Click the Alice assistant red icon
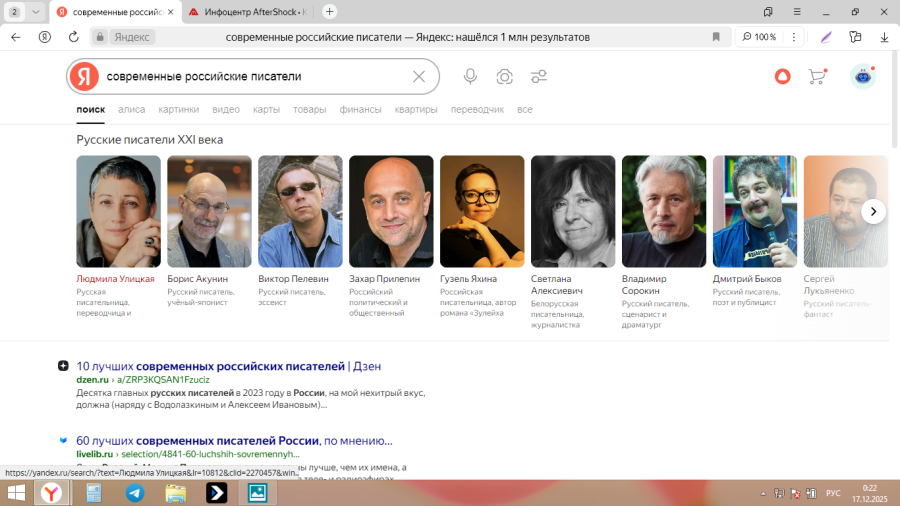Screen dimensions: 900x506 (x=782, y=77)
